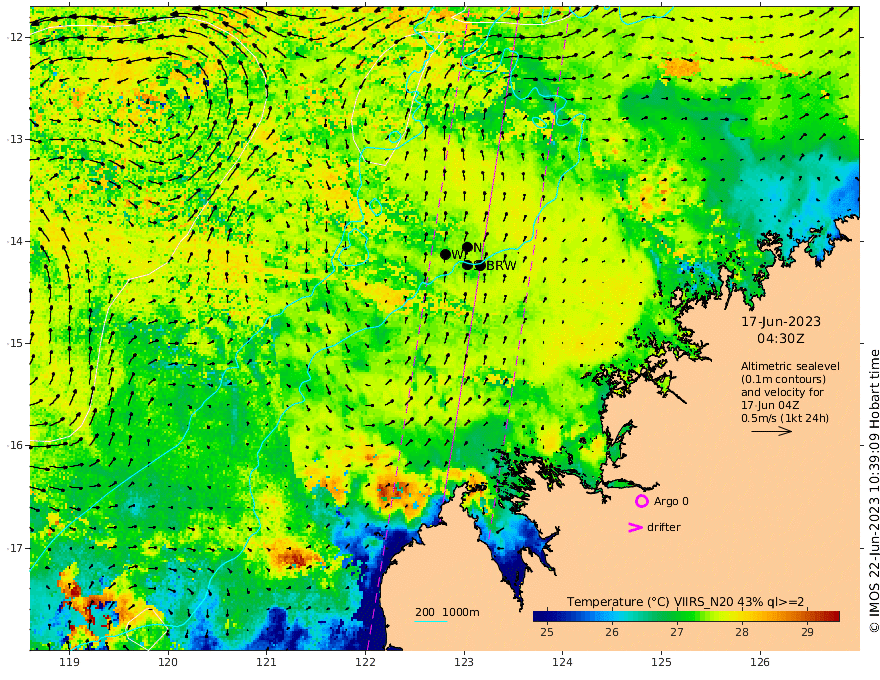Click the BRW station label

501,266
